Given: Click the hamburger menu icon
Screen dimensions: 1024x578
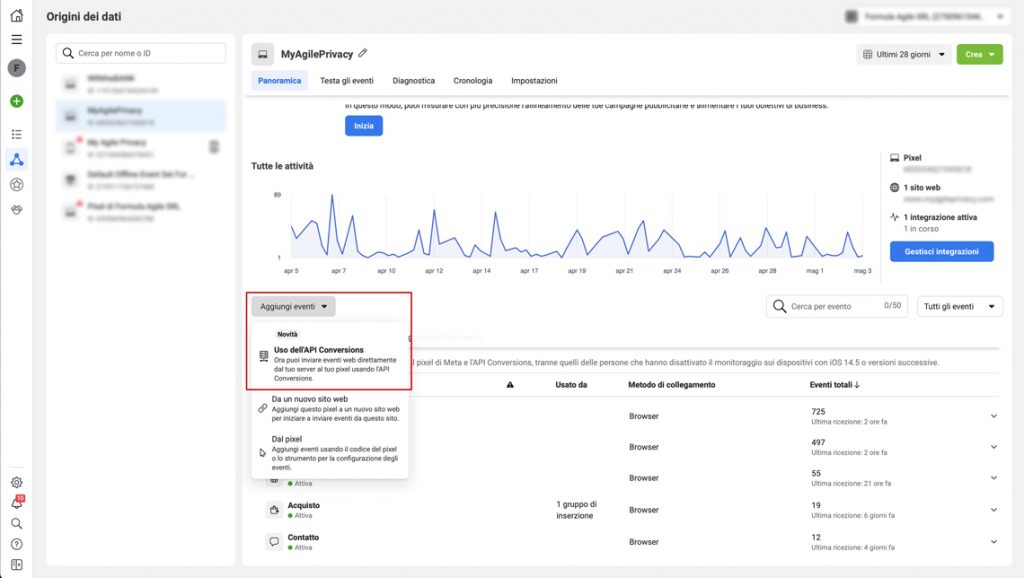Looking at the screenshot, I should click(15, 38).
